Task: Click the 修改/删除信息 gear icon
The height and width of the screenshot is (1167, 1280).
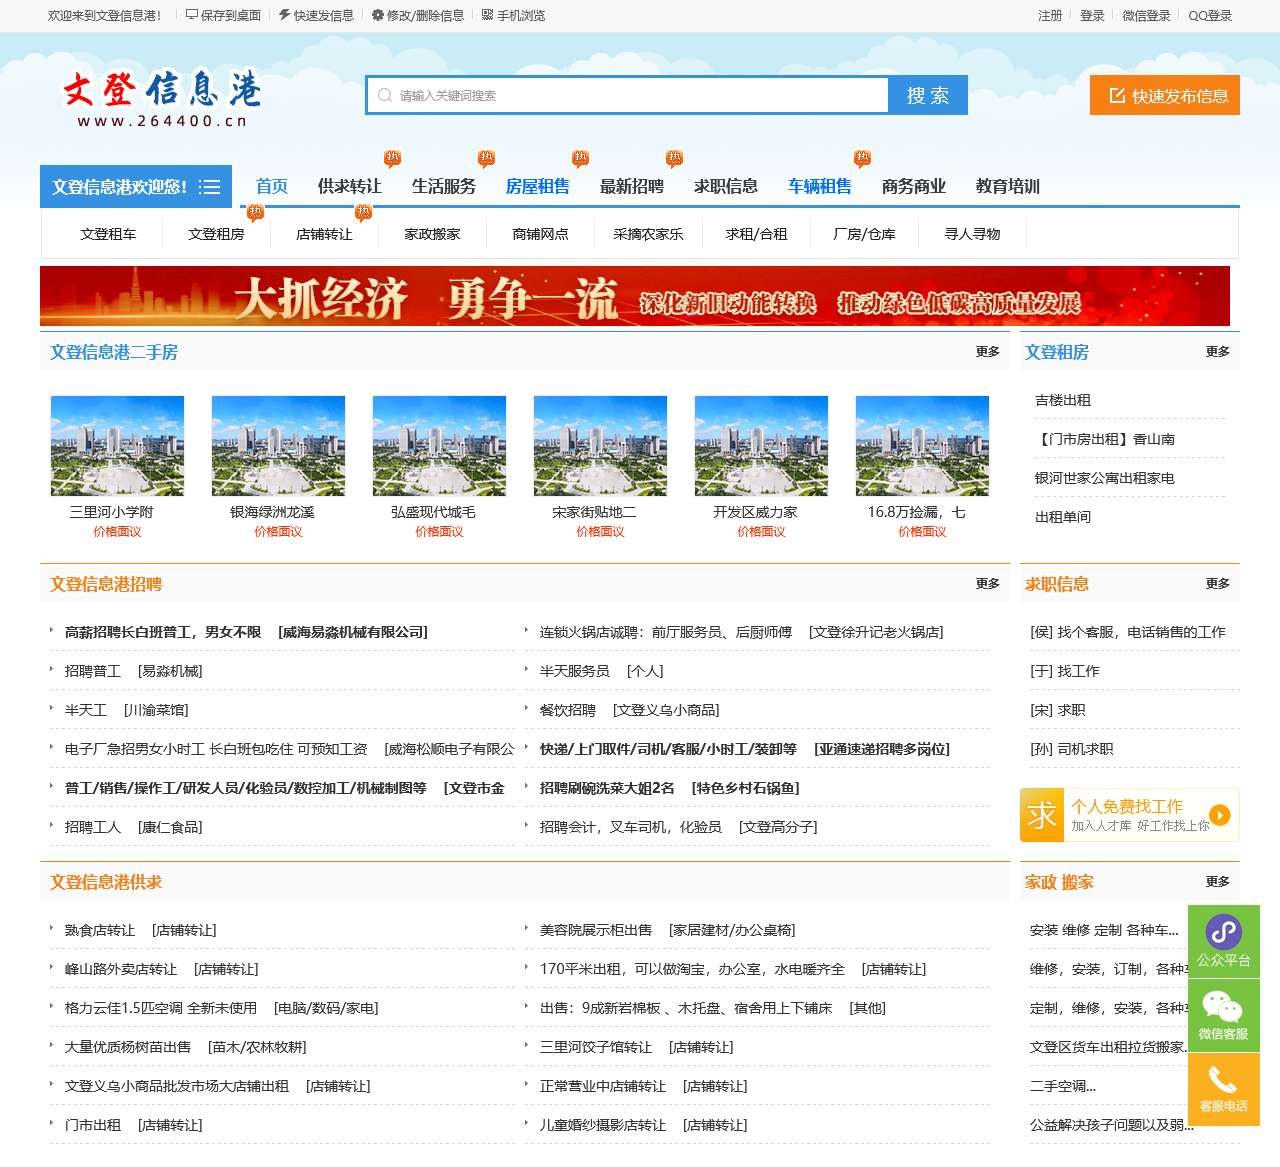Action: coord(377,15)
